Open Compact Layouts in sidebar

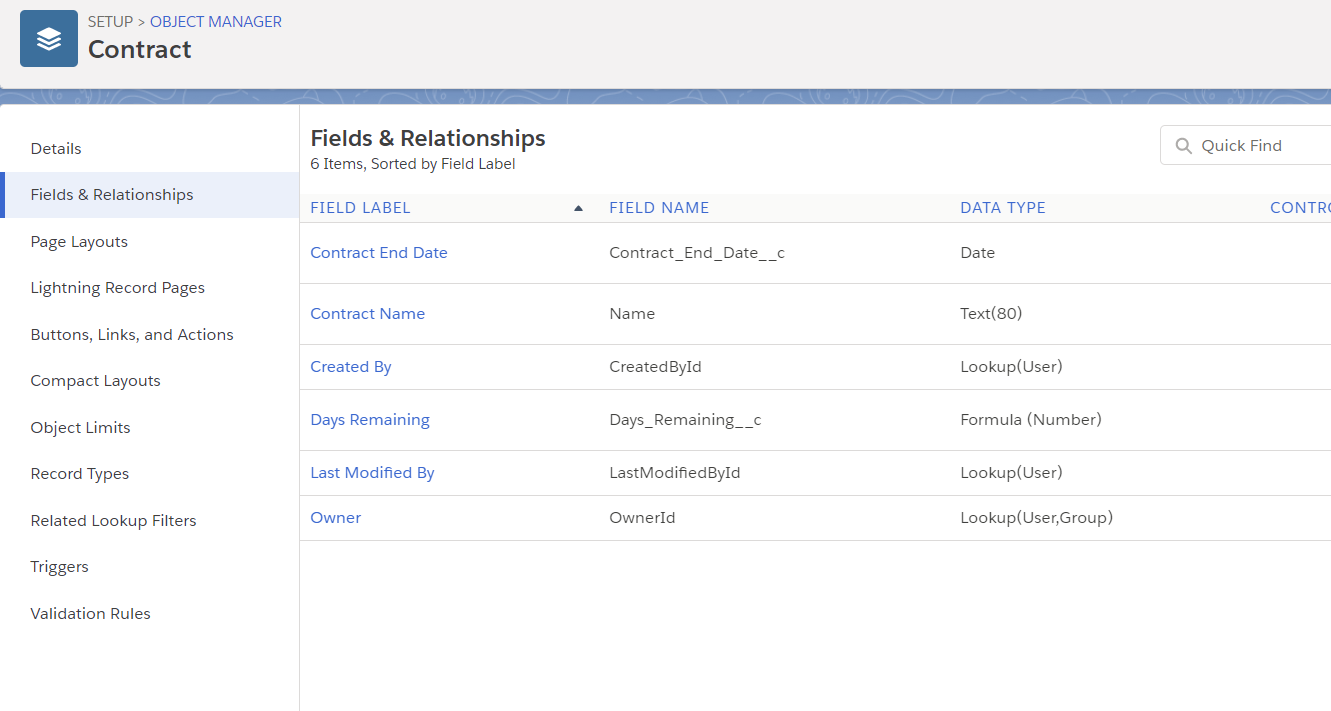[95, 381]
